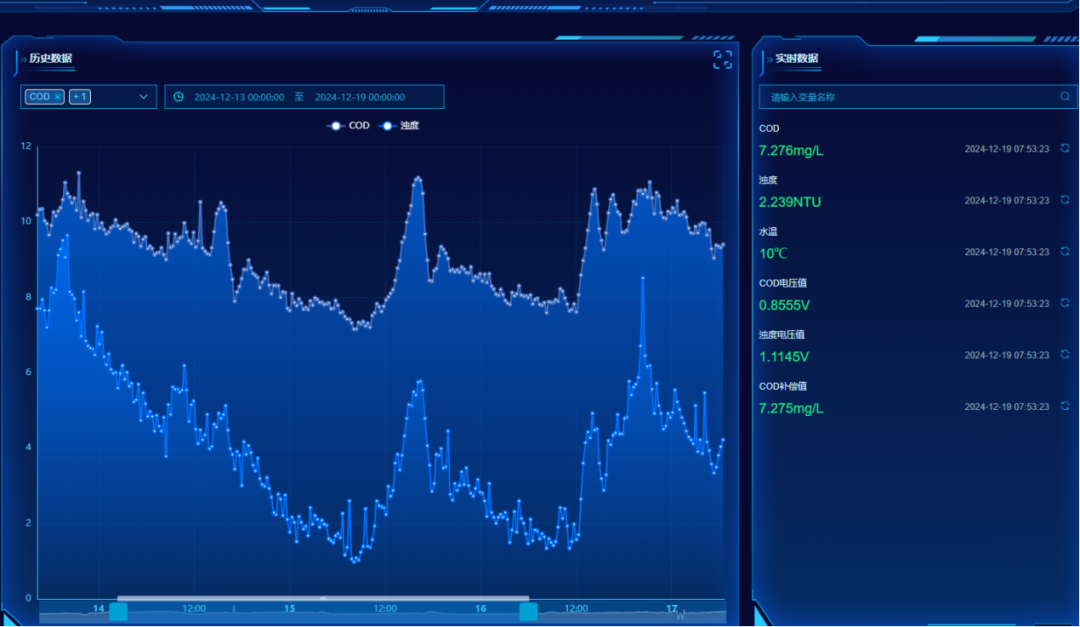Select the 历史数据 panel title
Screen dimensions: 1080x627
tap(50, 59)
